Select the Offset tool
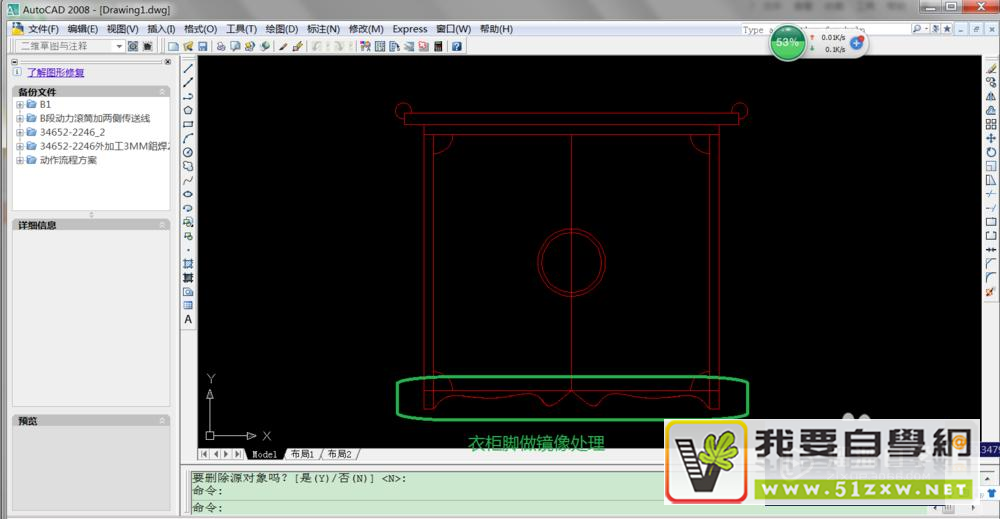1000x519 pixels. tap(990, 110)
